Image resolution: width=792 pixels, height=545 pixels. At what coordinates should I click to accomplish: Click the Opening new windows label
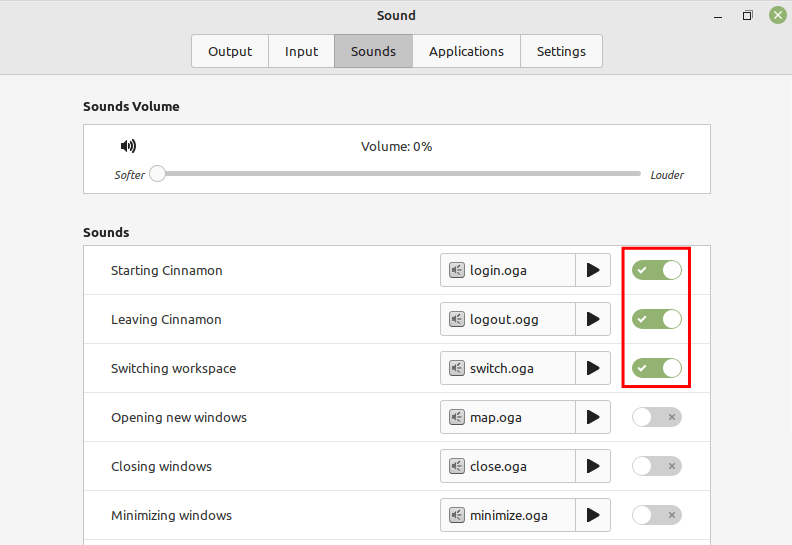179,417
